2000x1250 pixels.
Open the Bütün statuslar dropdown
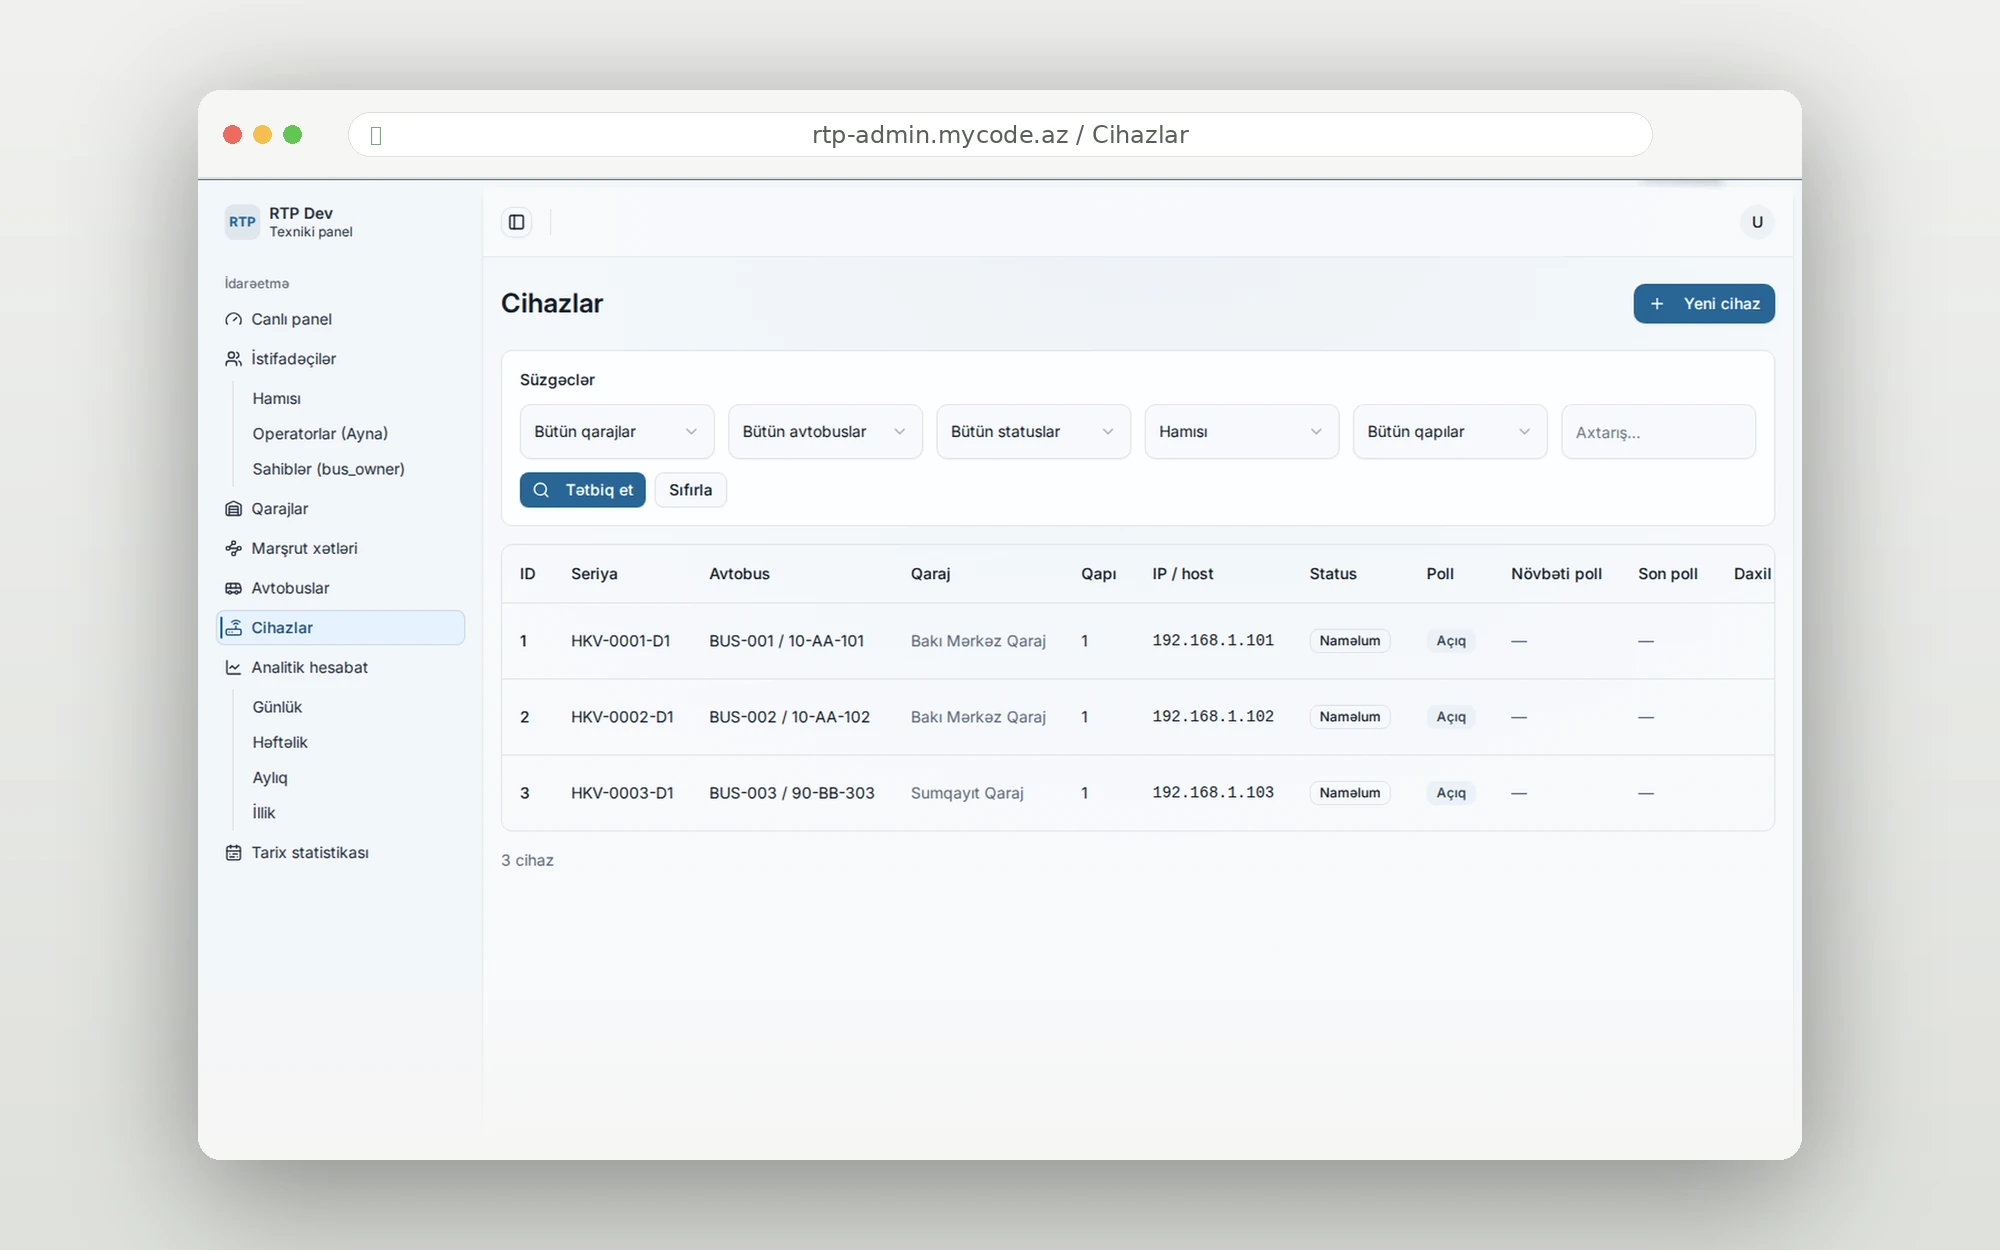[x=1033, y=432]
